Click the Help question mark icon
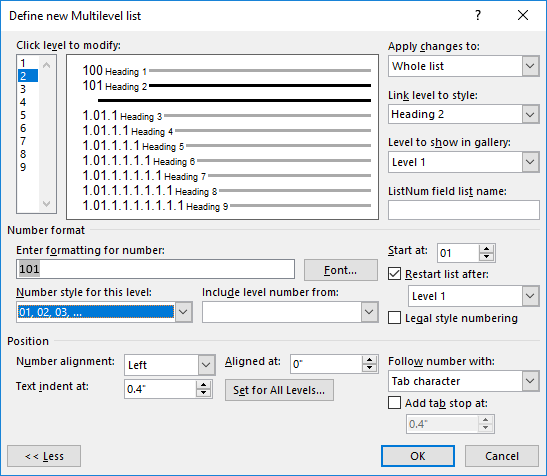 click(478, 15)
